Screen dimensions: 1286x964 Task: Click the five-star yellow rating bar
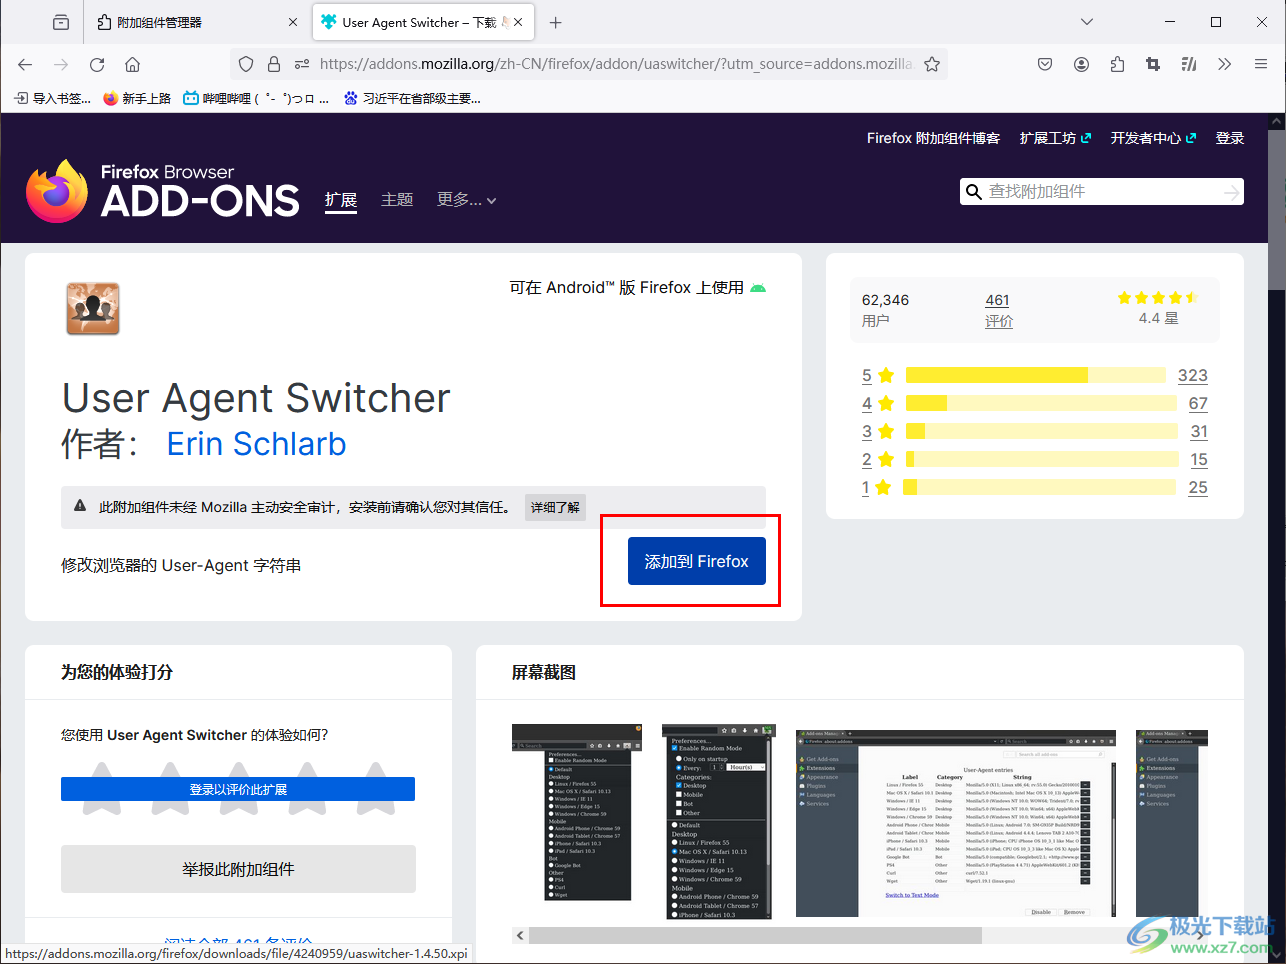[1035, 375]
